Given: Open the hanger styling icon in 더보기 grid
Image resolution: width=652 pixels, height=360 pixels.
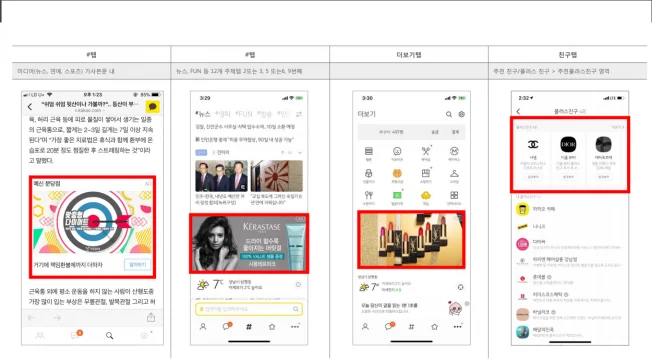Looking at the screenshot, I should click(x=454, y=173).
